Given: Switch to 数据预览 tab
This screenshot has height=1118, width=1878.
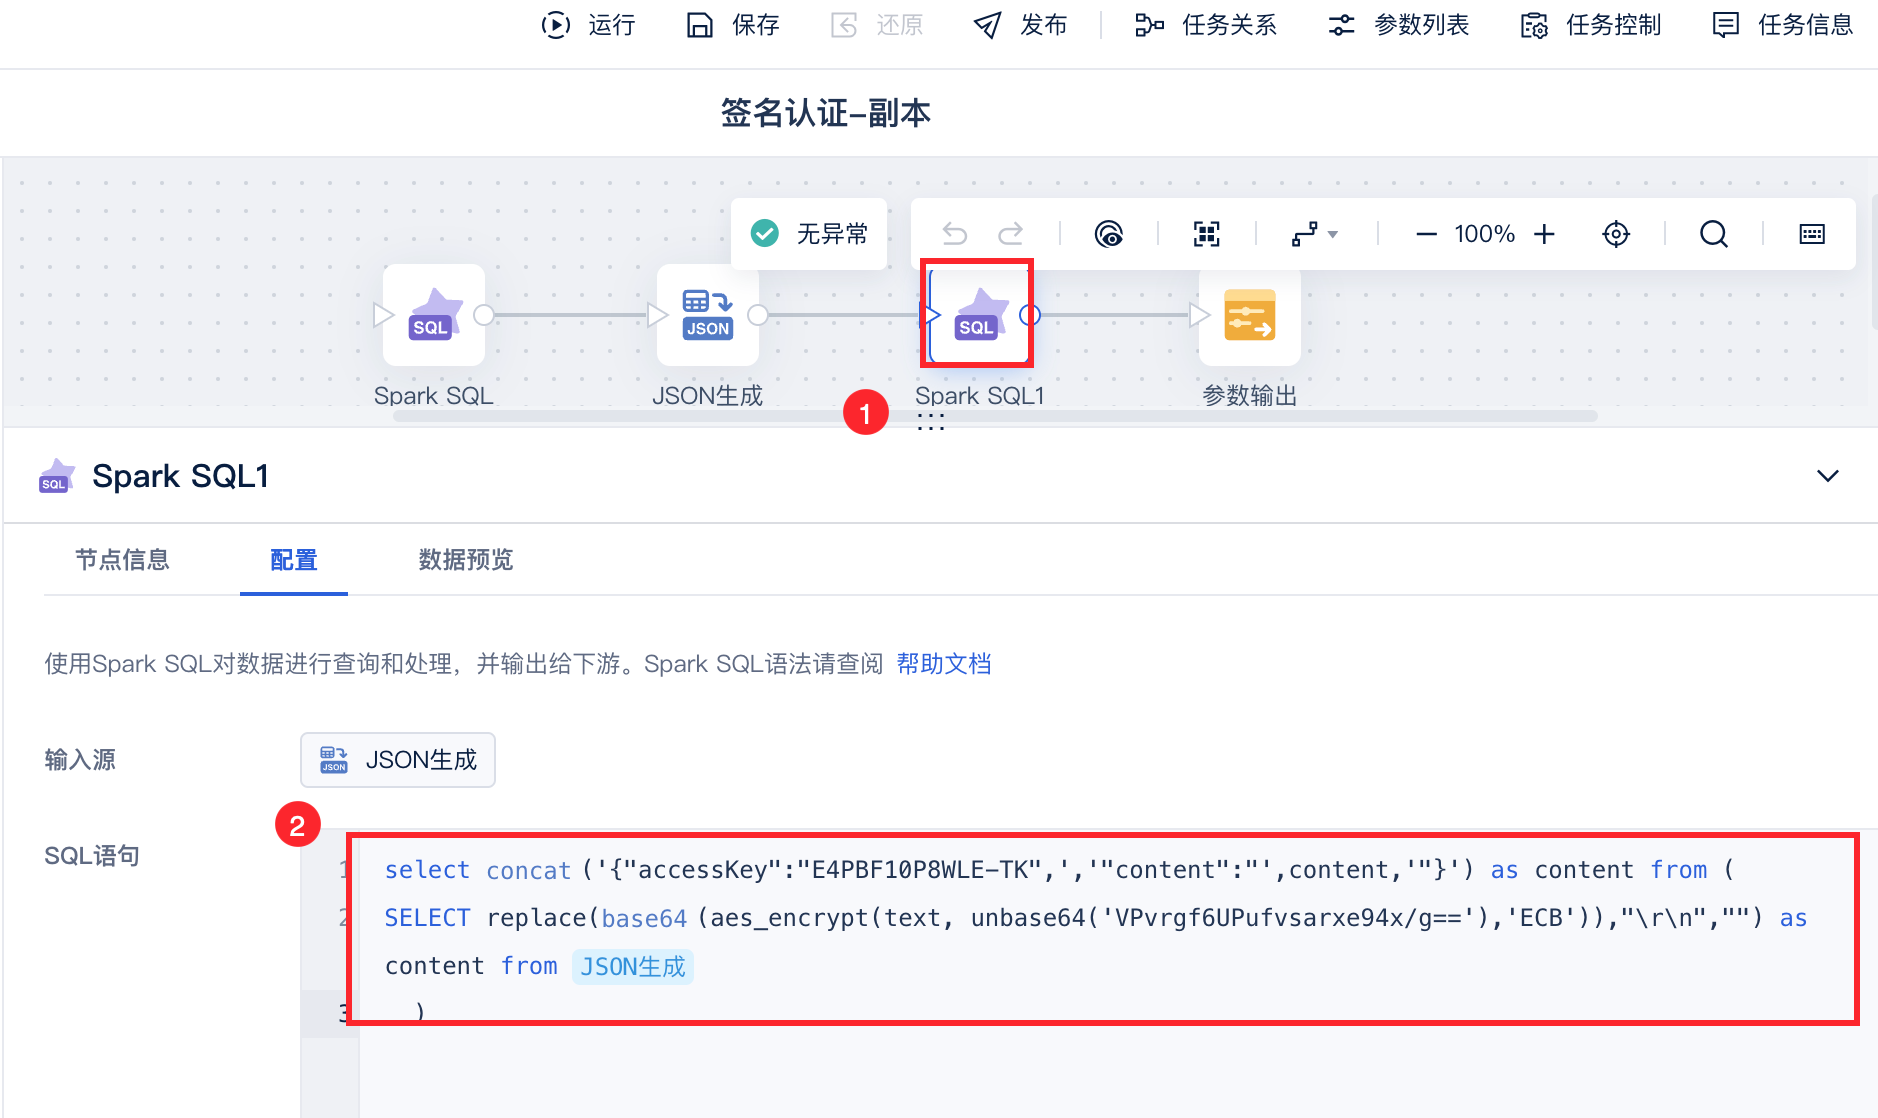Looking at the screenshot, I should (x=466, y=560).
